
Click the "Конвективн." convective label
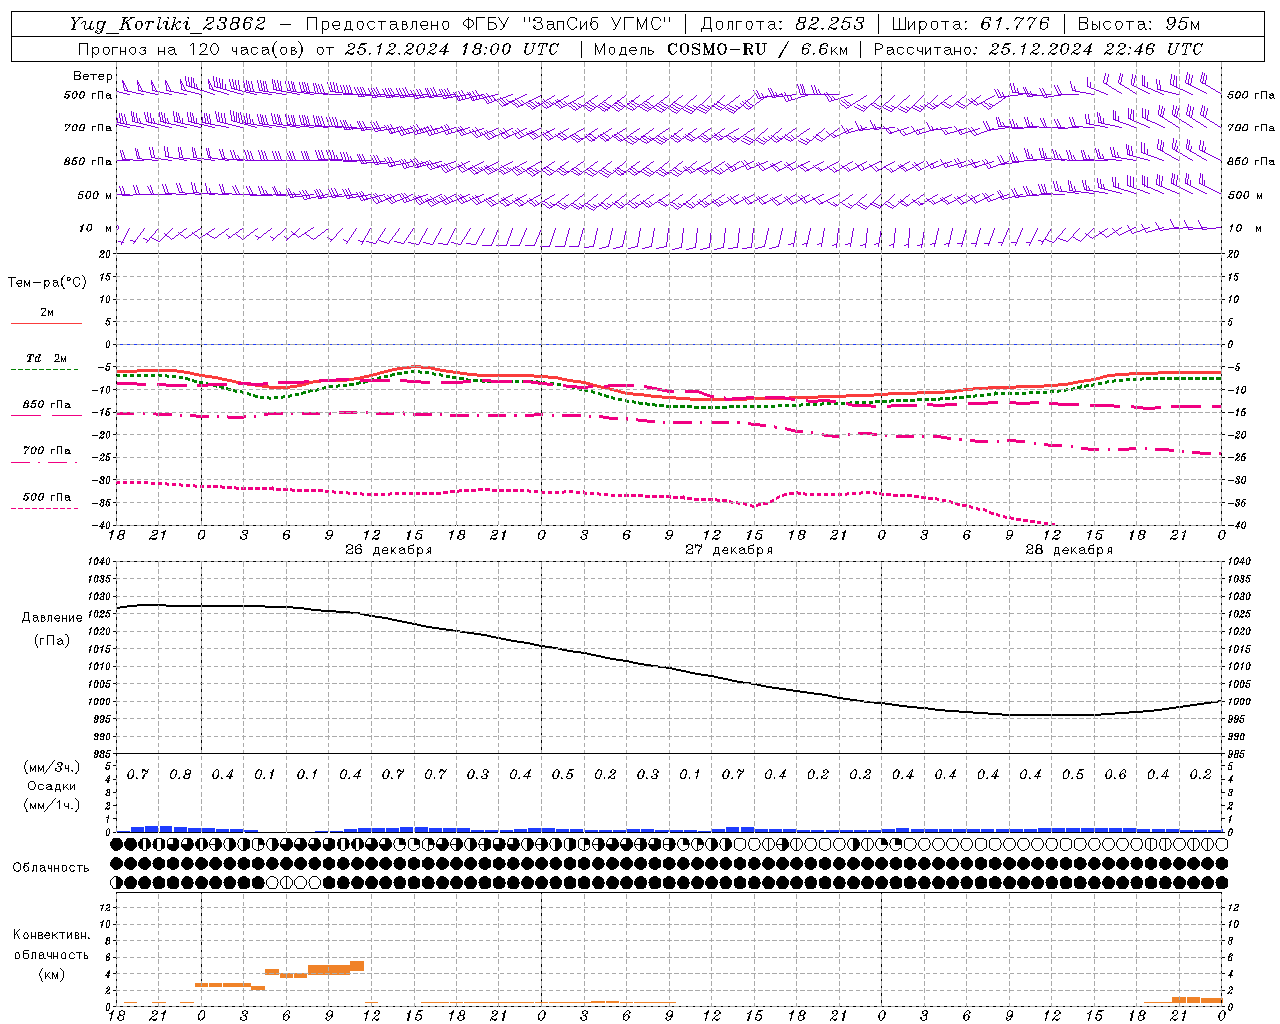(x=51, y=935)
